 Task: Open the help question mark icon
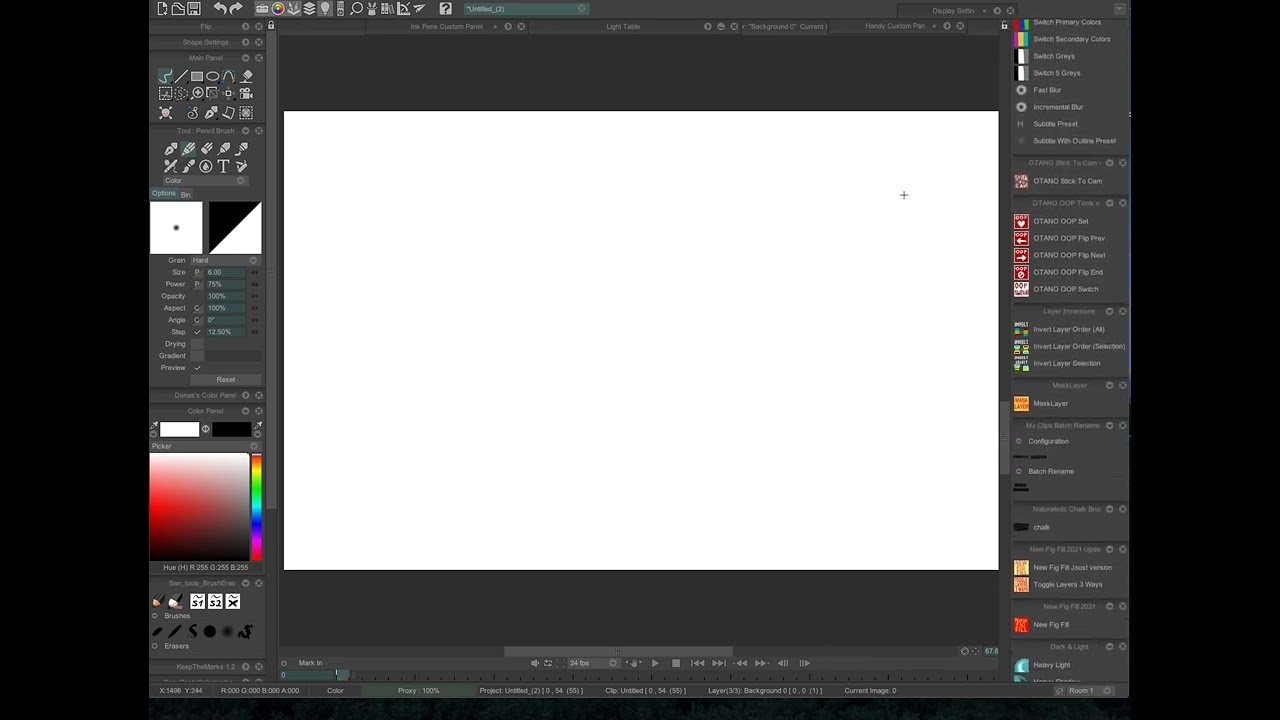pyautogui.click(x=446, y=9)
